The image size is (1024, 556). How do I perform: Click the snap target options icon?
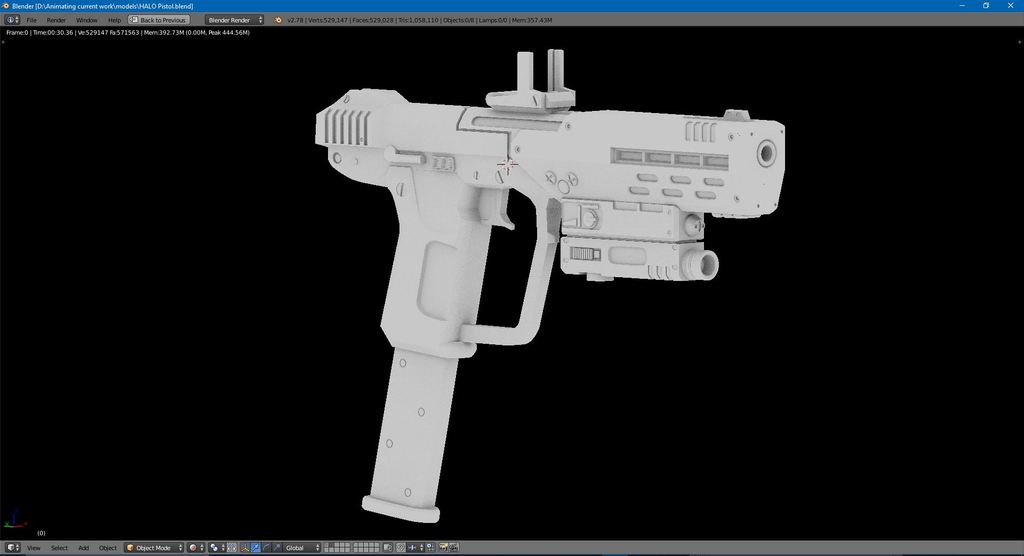(x=430, y=548)
